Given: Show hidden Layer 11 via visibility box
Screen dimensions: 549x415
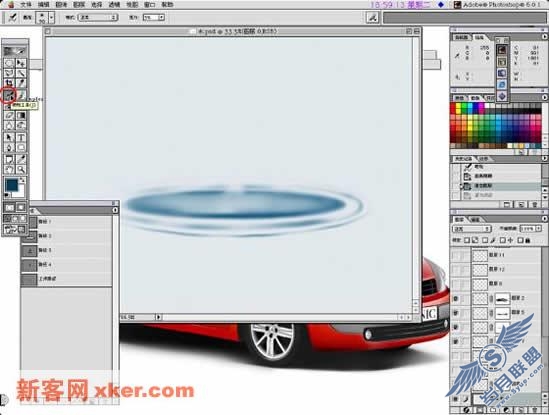Looking at the screenshot, I should coord(456,255).
